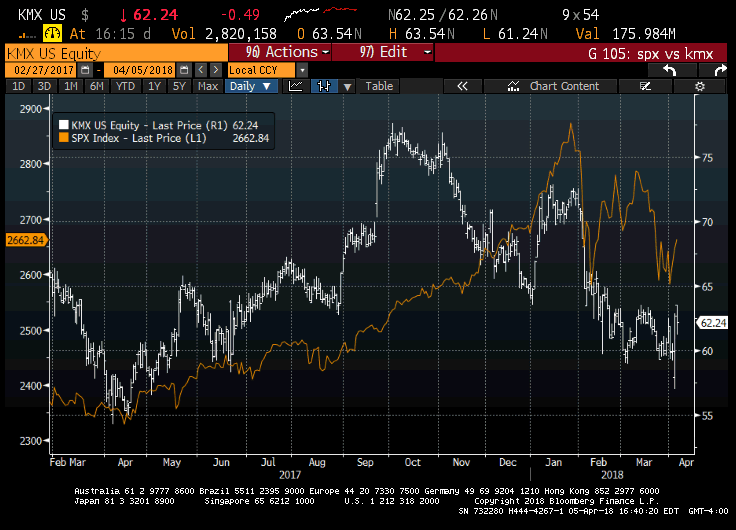Click the 62.24 right axis price label

coord(713,323)
